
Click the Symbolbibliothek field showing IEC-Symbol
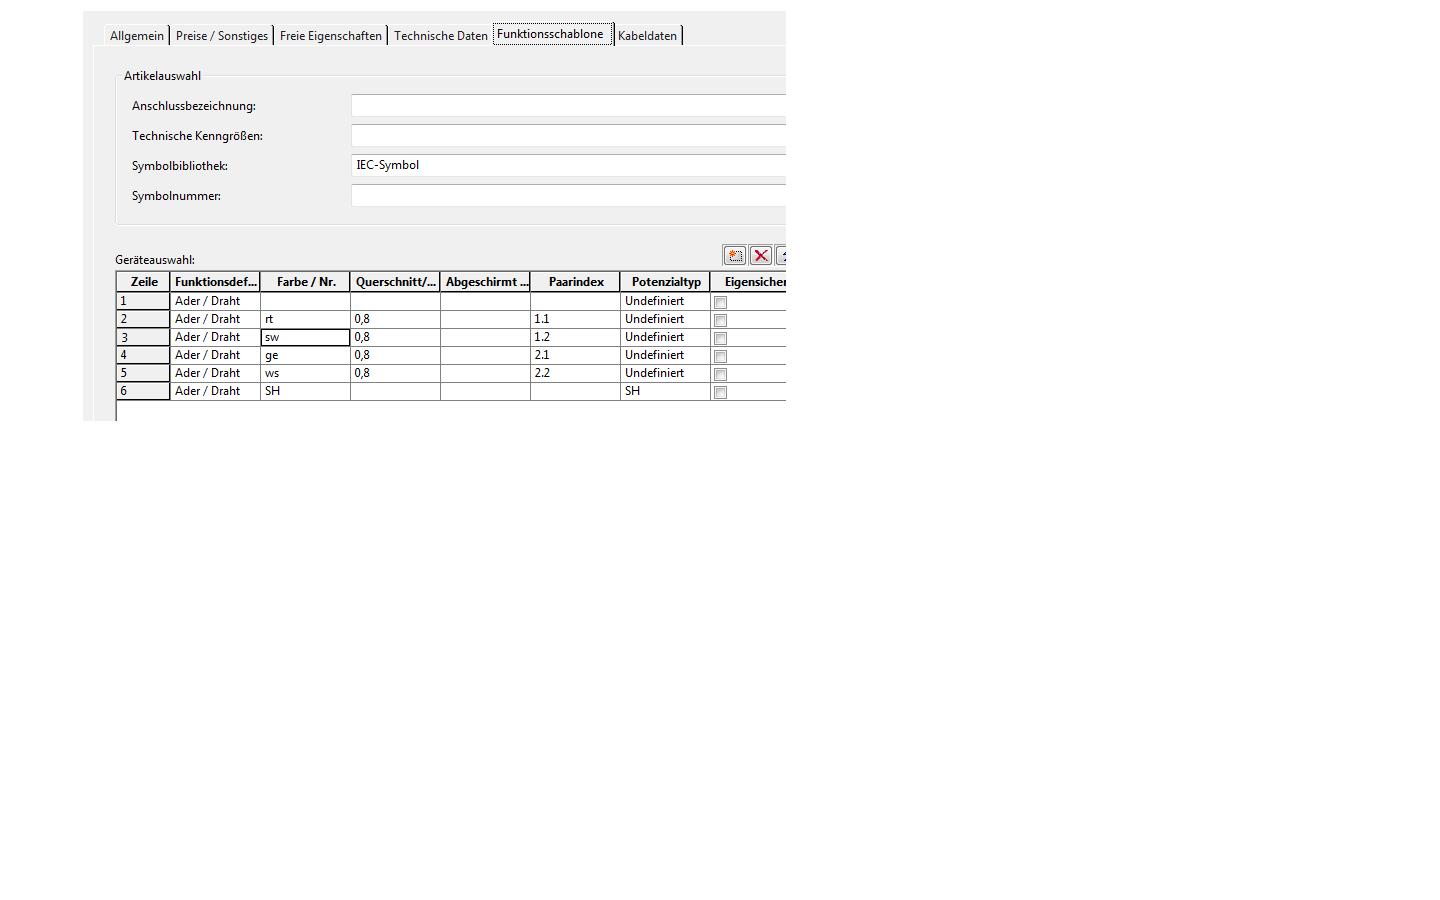568,165
